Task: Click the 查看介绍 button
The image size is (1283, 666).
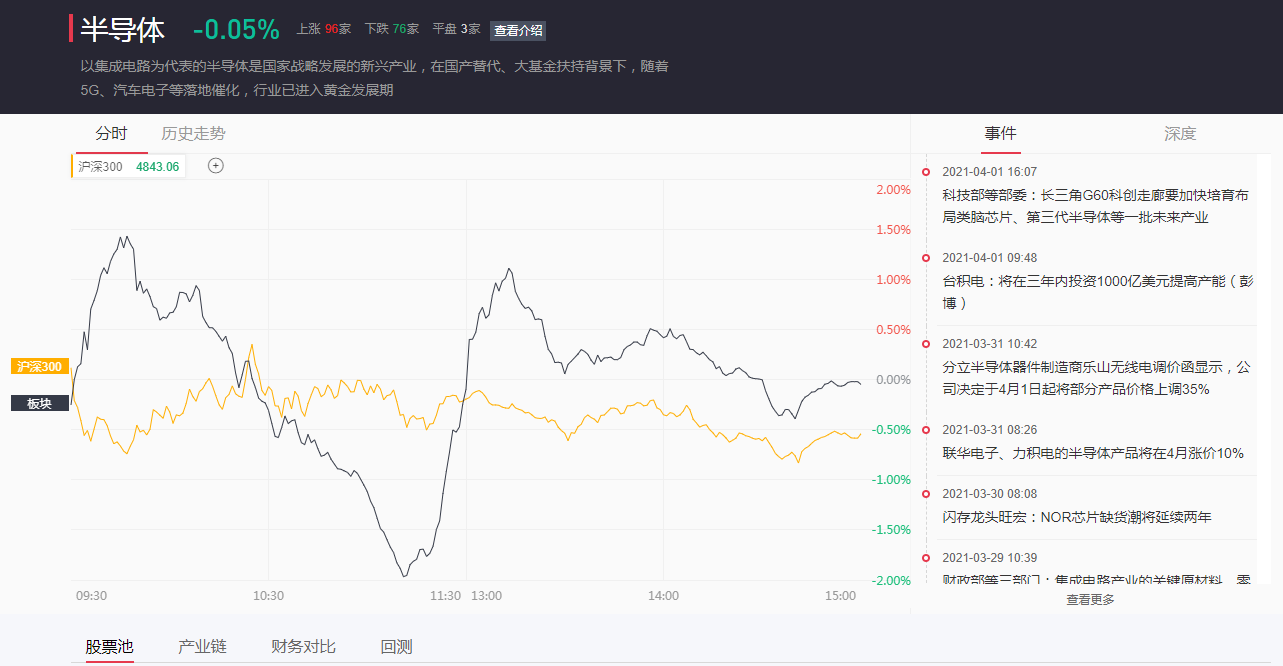Action: click(x=518, y=30)
